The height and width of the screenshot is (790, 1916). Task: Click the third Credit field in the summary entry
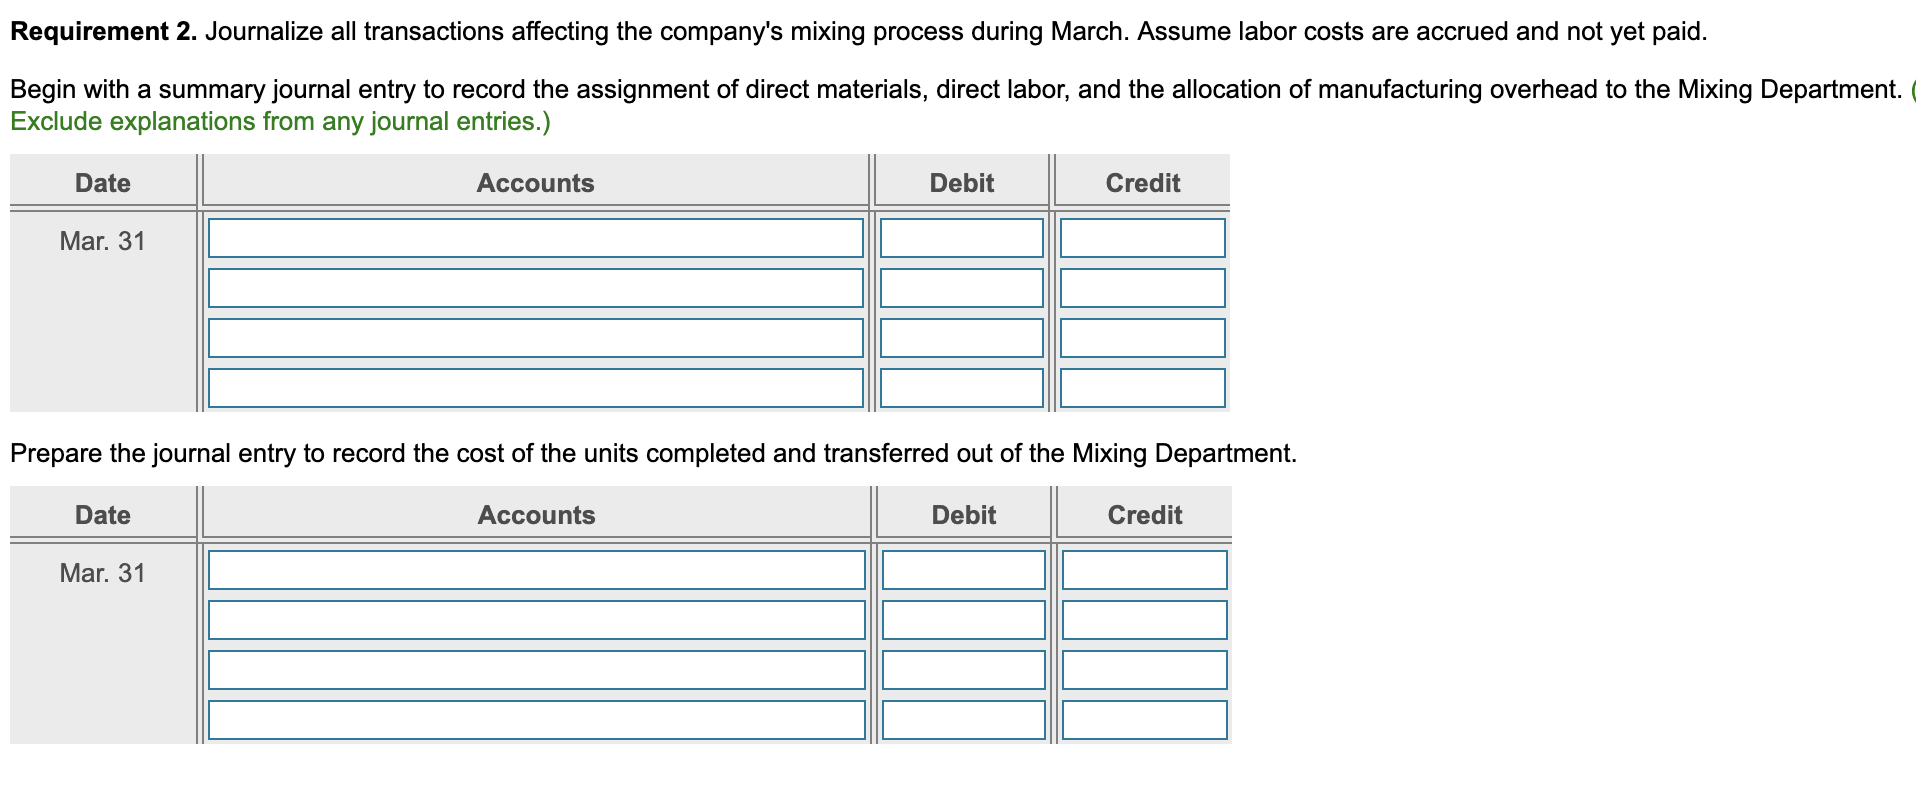1143,338
